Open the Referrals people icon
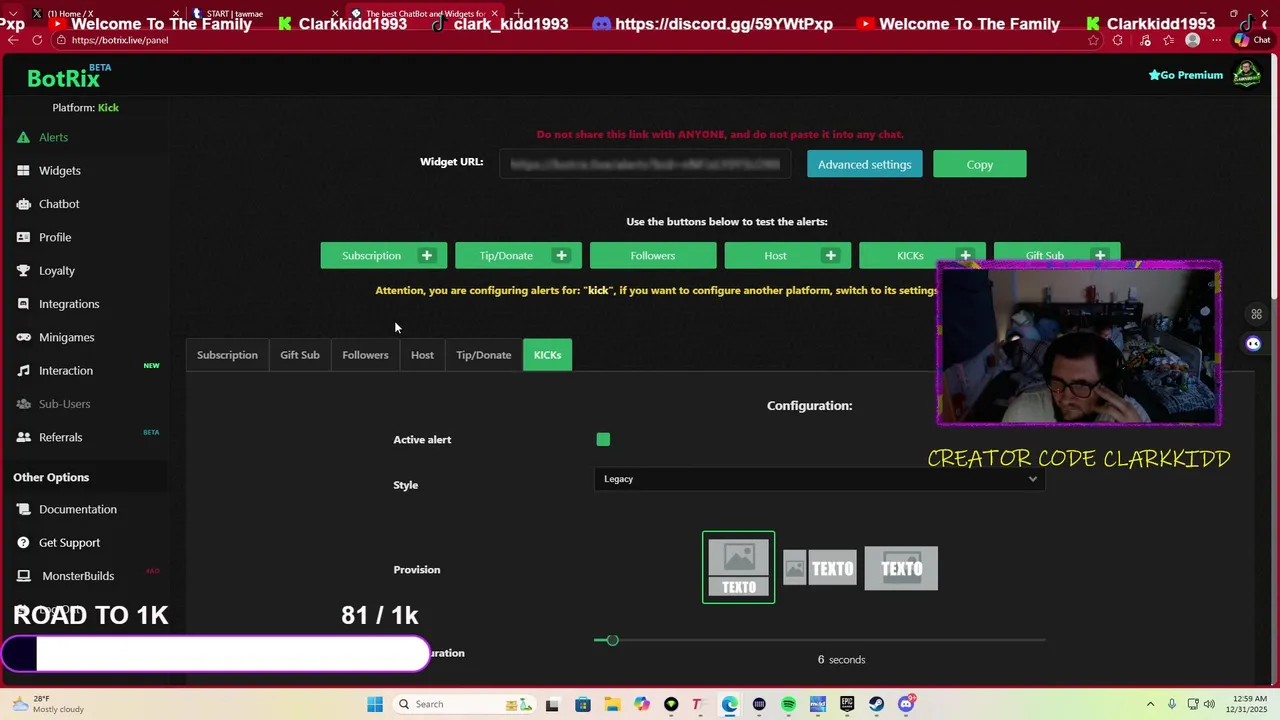The width and height of the screenshot is (1280, 720). click(x=23, y=437)
